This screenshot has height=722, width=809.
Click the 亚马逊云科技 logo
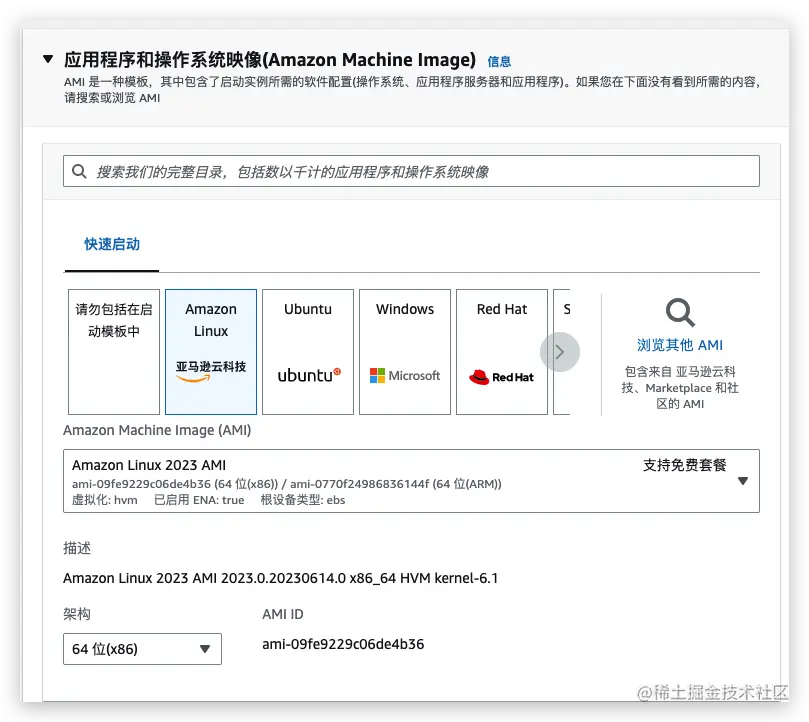(x=211, y=371)
